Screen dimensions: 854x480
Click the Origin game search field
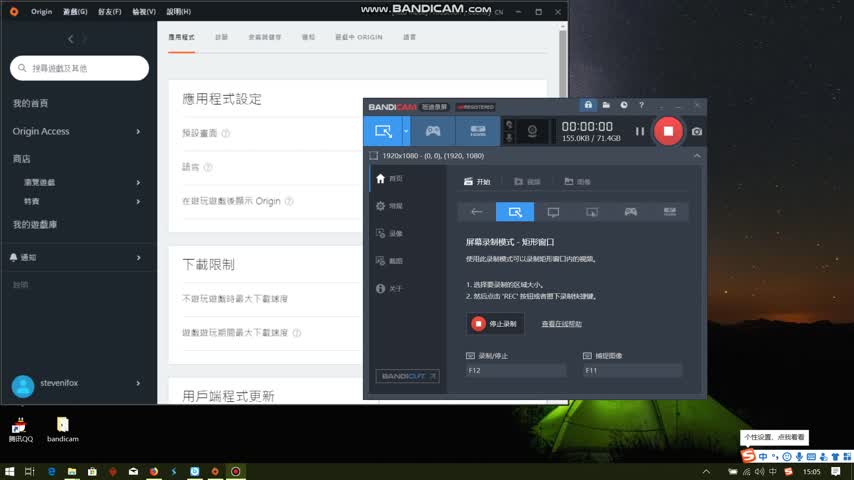coord(80,68)
